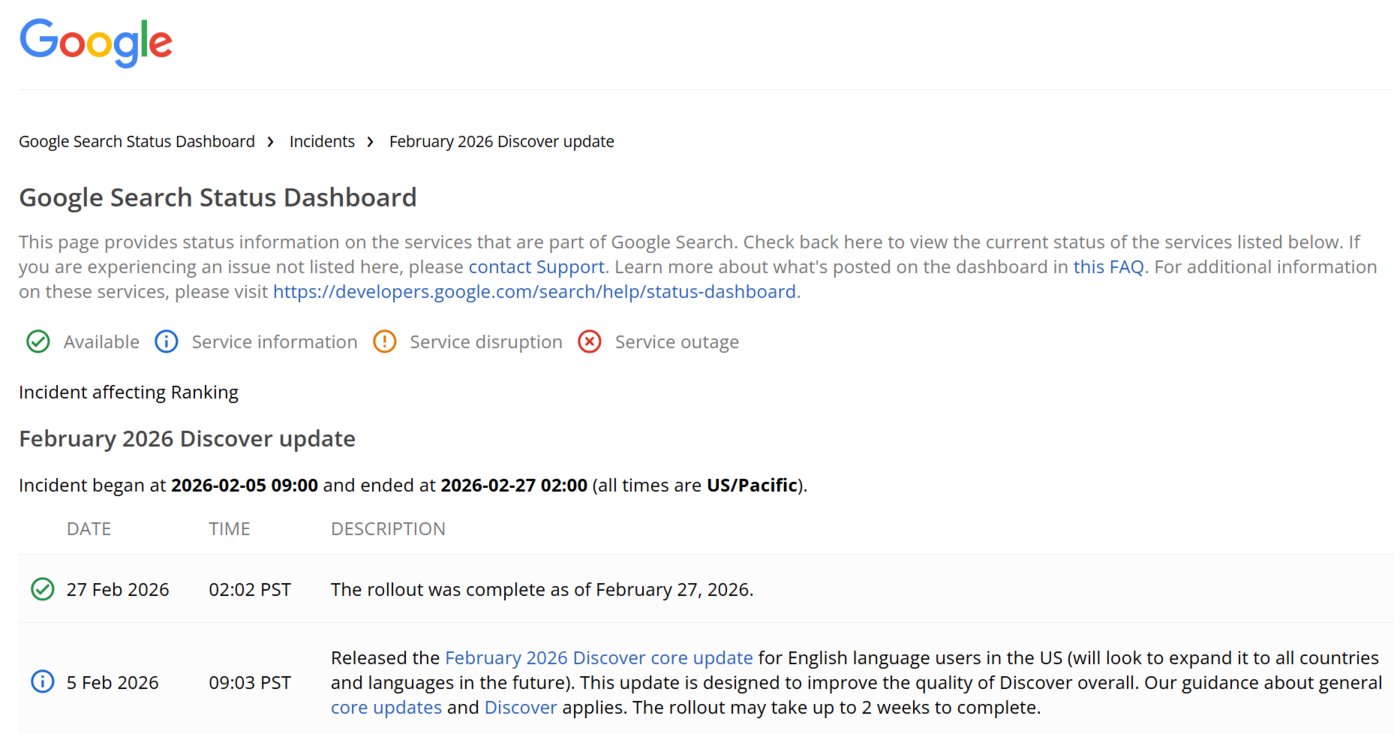The height and width of the screenshot is (734, 1400).
Task: Open the core updates link
Action: pyautogui.click(x=386, y=707)
